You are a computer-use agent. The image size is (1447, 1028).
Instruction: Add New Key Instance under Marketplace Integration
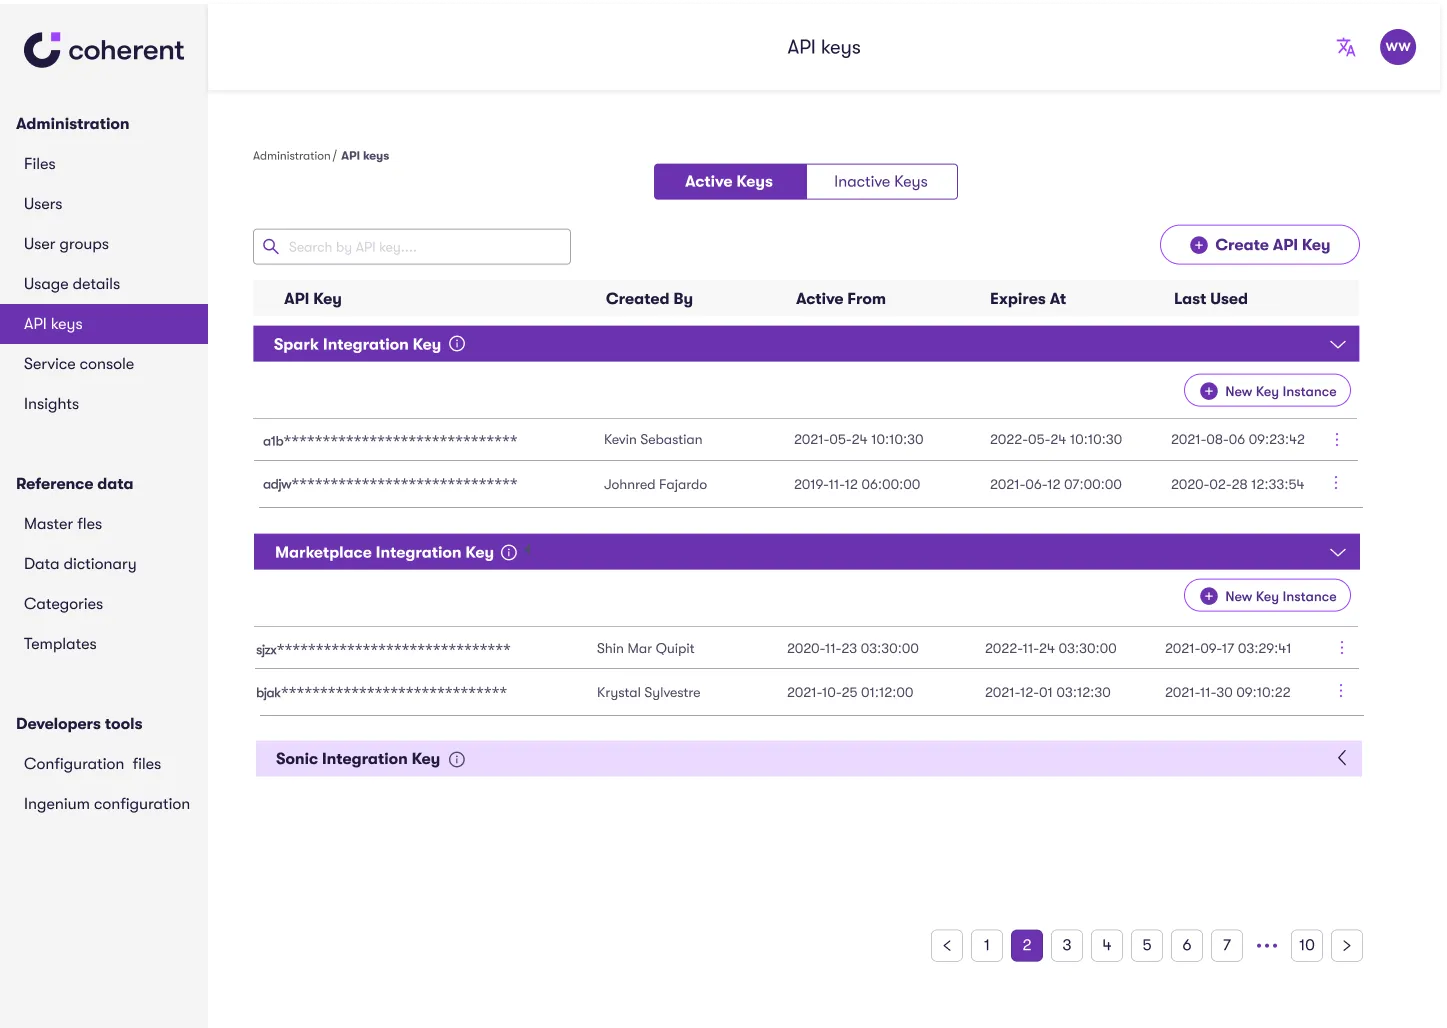1267,596
